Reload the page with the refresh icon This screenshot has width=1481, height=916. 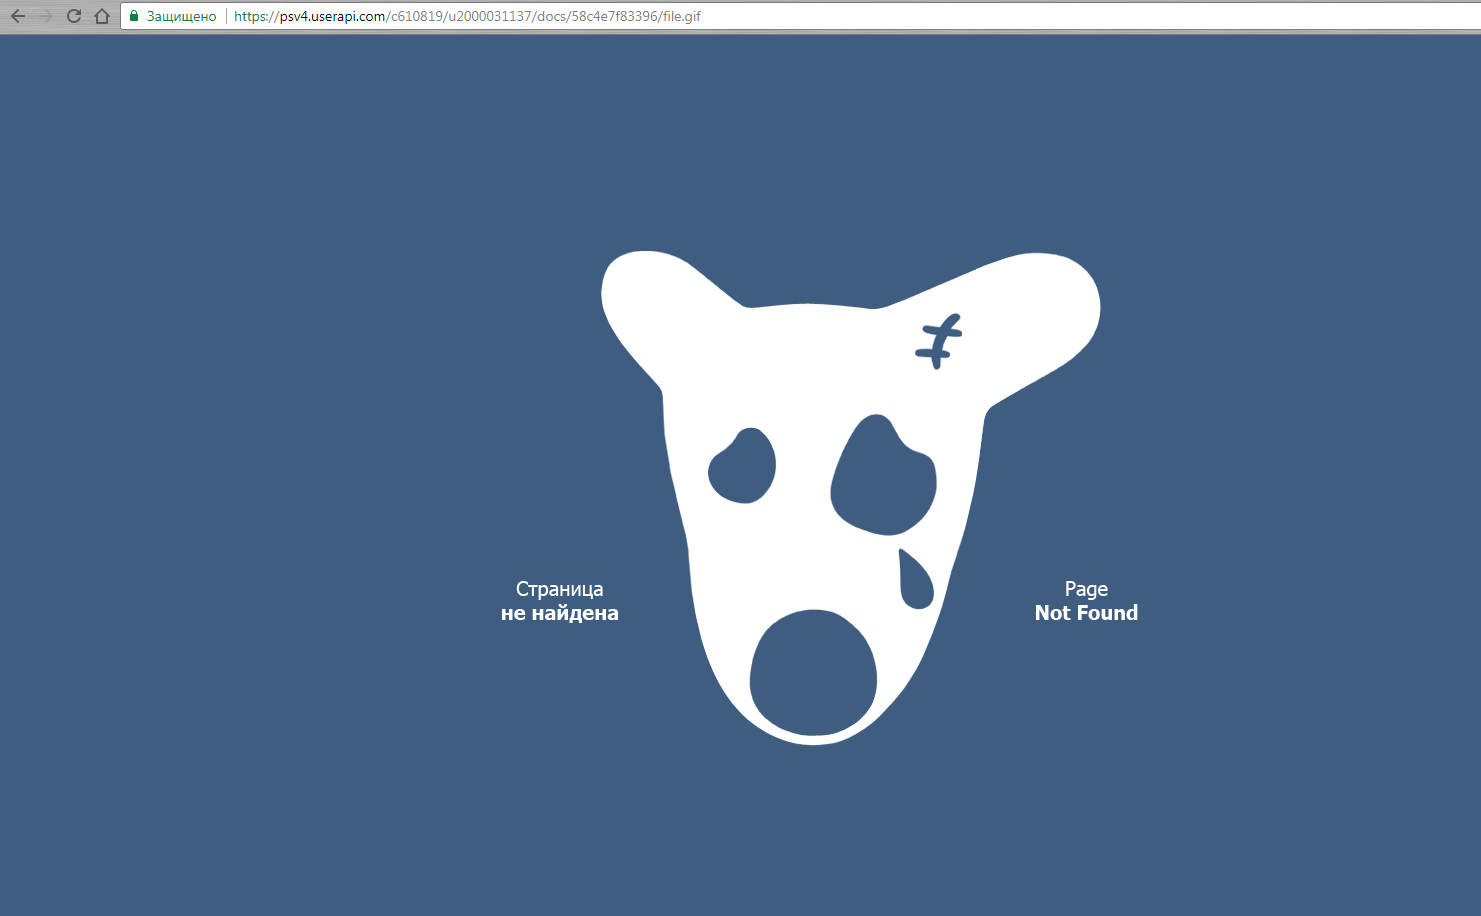74,16
